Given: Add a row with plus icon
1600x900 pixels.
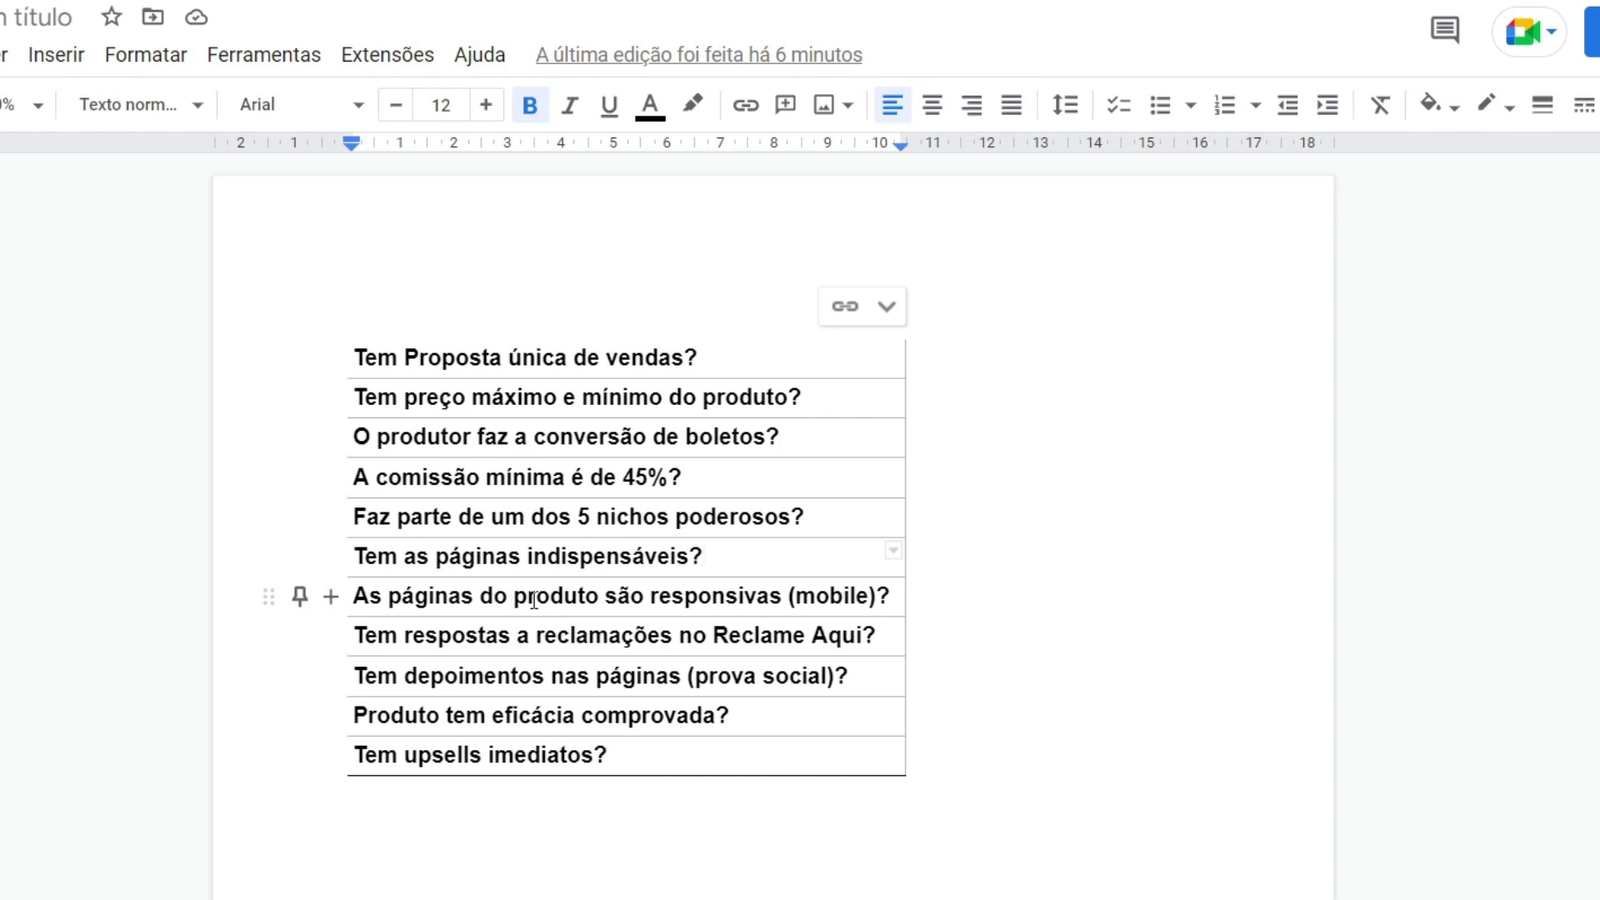Looking at the screenshot, I should pos(331,597).
